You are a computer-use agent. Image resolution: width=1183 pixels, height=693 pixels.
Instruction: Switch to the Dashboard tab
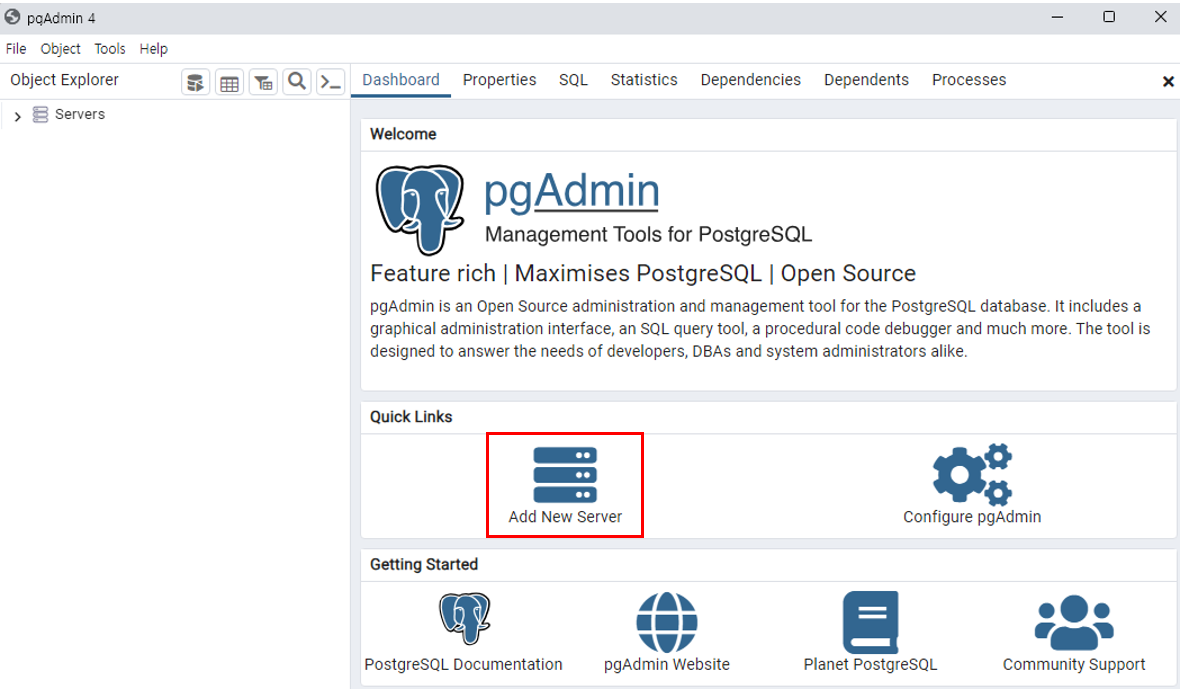coord(401,80)
